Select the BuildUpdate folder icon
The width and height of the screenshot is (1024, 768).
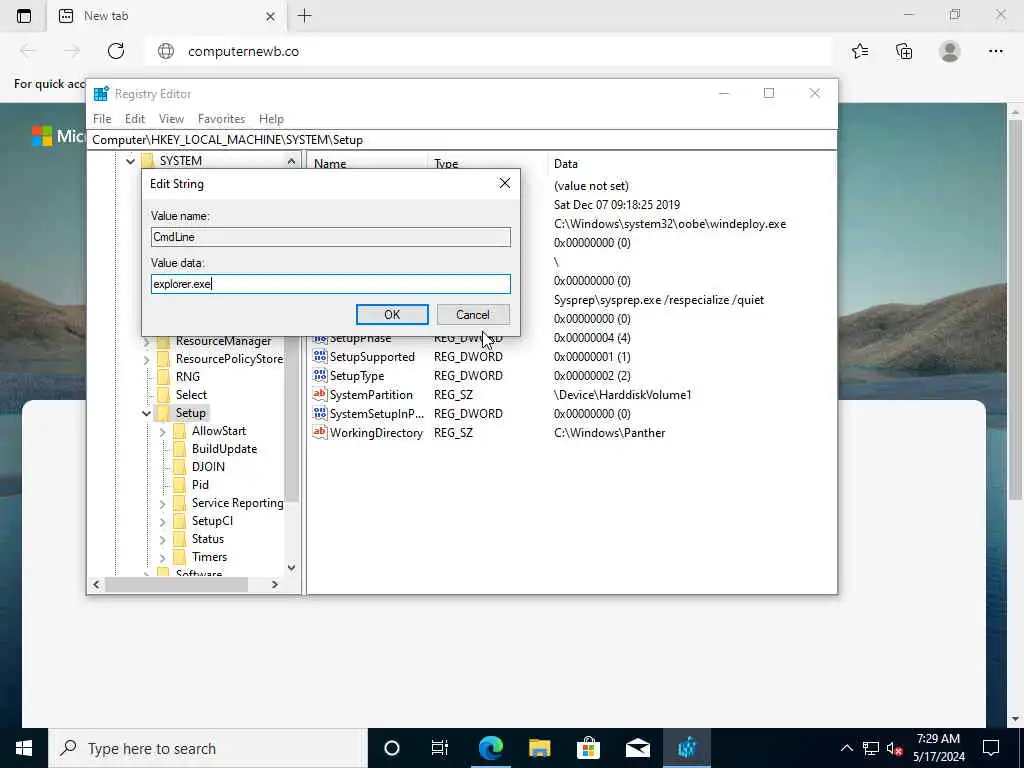click(x=180, y=449)
